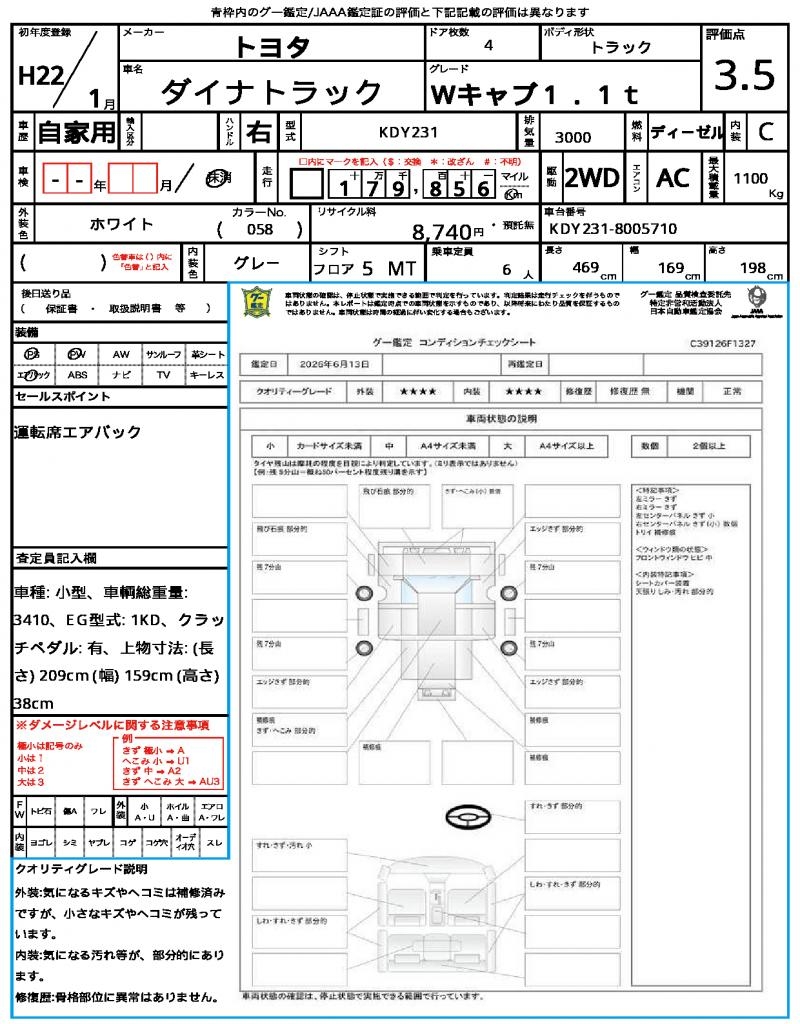
Task: Click the ABS equipment cell
Action: tap(77, 375)
